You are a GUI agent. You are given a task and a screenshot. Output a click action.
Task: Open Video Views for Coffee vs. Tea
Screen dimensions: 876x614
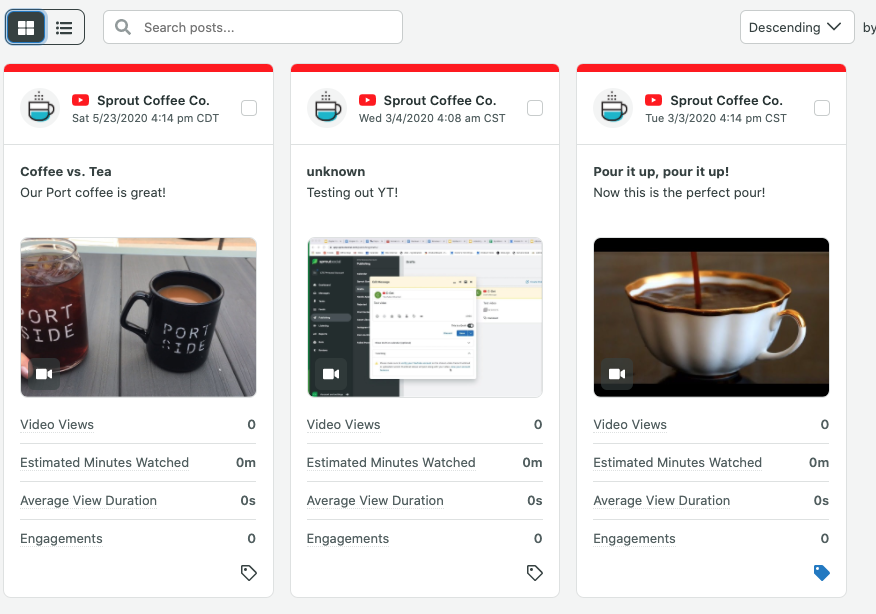click(57, 425)
